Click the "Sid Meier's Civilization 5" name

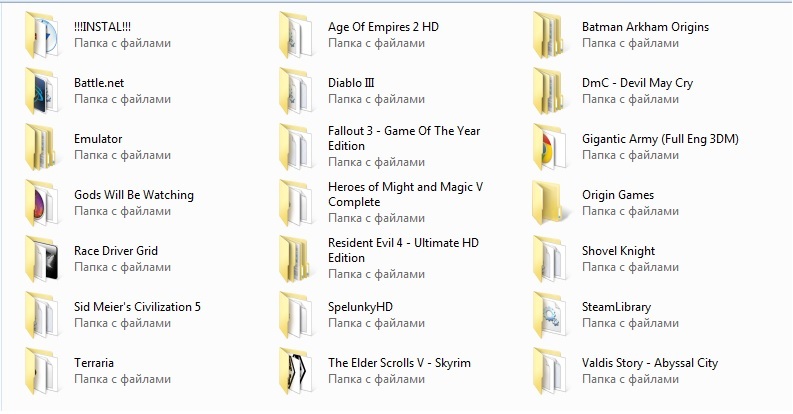[x=138, y=307]
